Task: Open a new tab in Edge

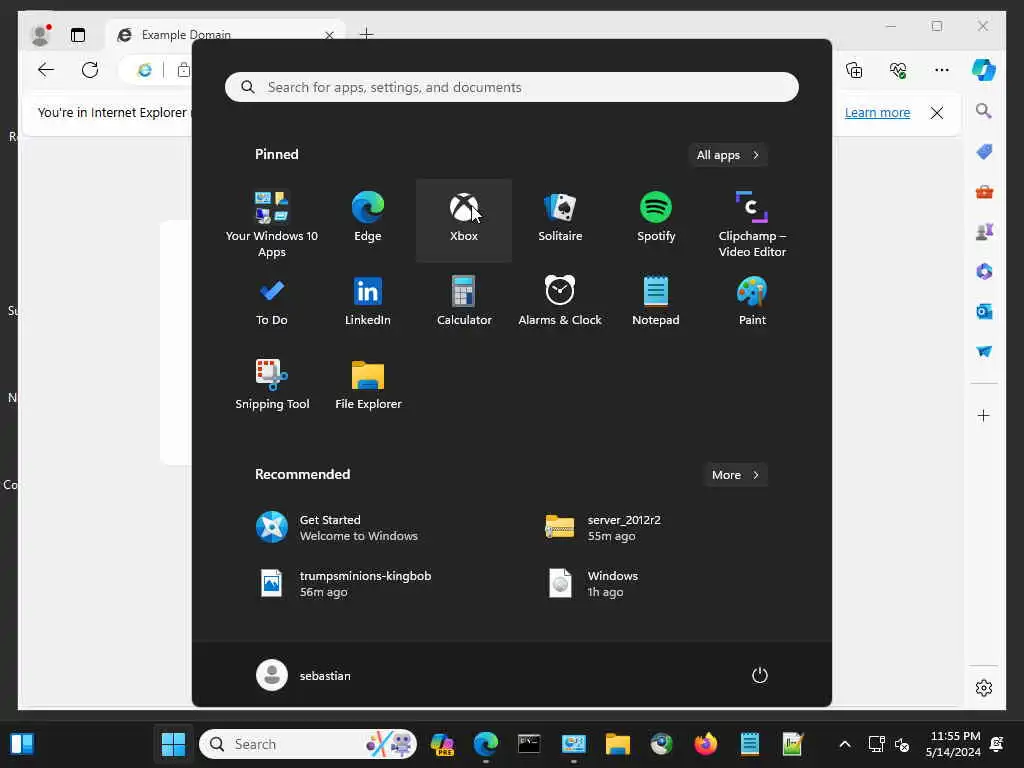Action: (367, 33)
